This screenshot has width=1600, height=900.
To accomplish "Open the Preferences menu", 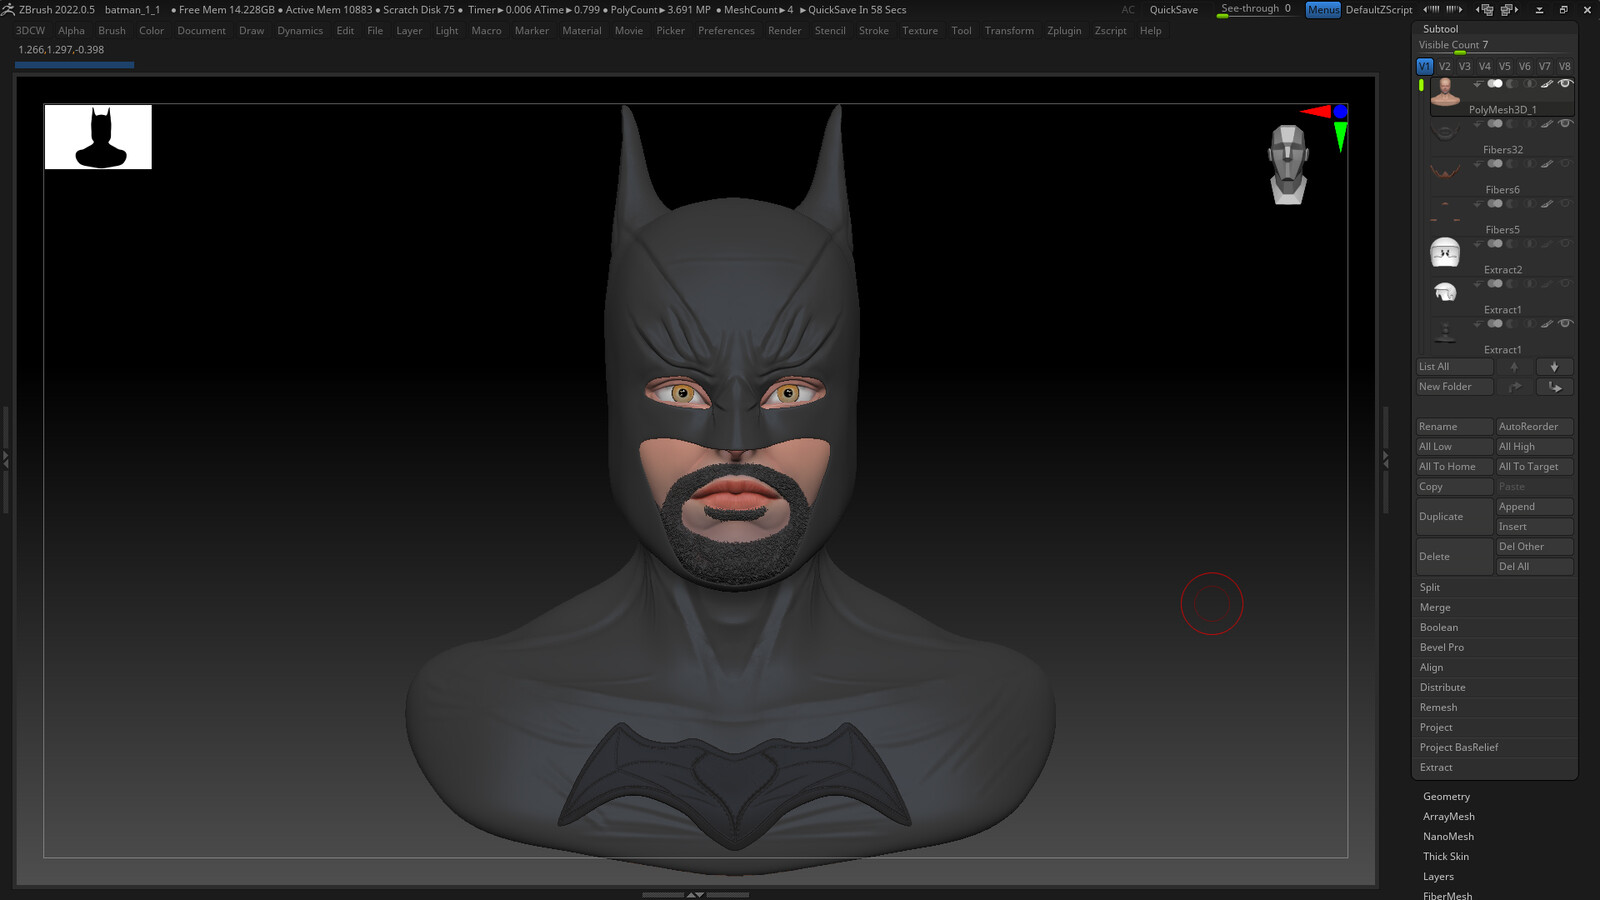I will click(x=726, y=31).
